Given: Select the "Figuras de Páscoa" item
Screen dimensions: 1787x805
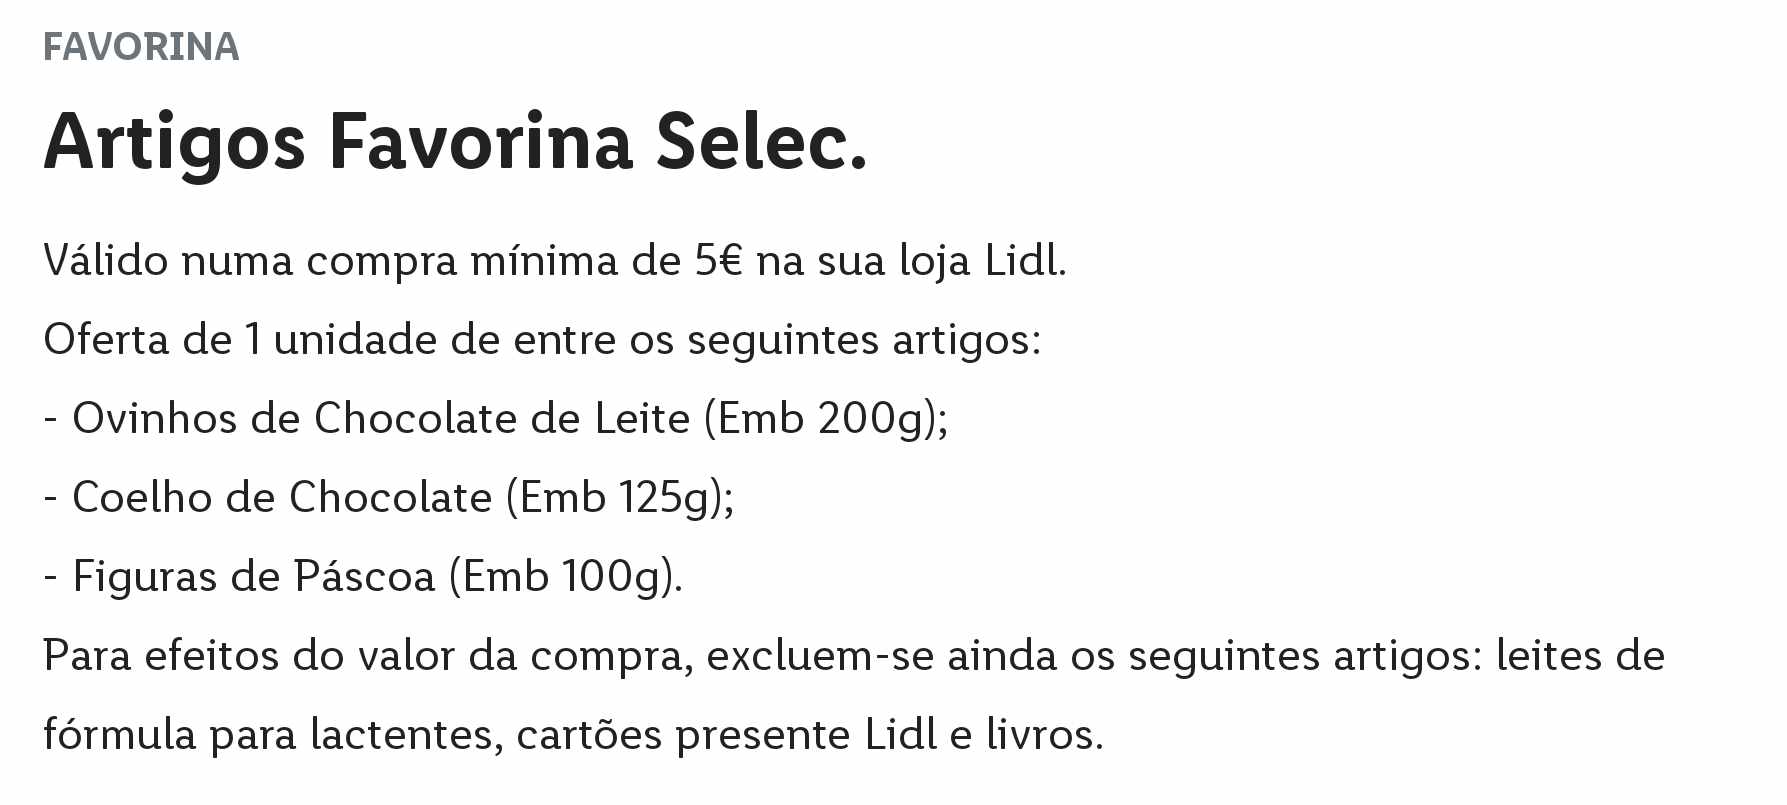Looking at the screenshot, I should coord(254,576).
